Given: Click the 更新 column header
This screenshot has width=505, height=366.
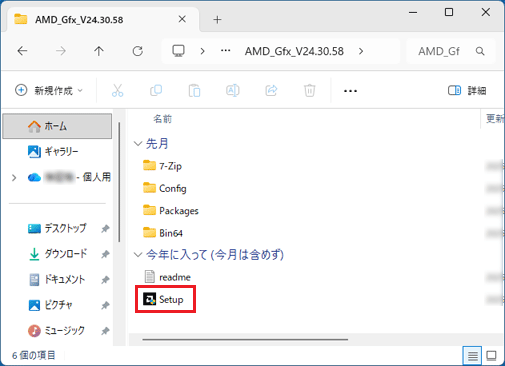Looking at the screenshot, I should [495, 119].
